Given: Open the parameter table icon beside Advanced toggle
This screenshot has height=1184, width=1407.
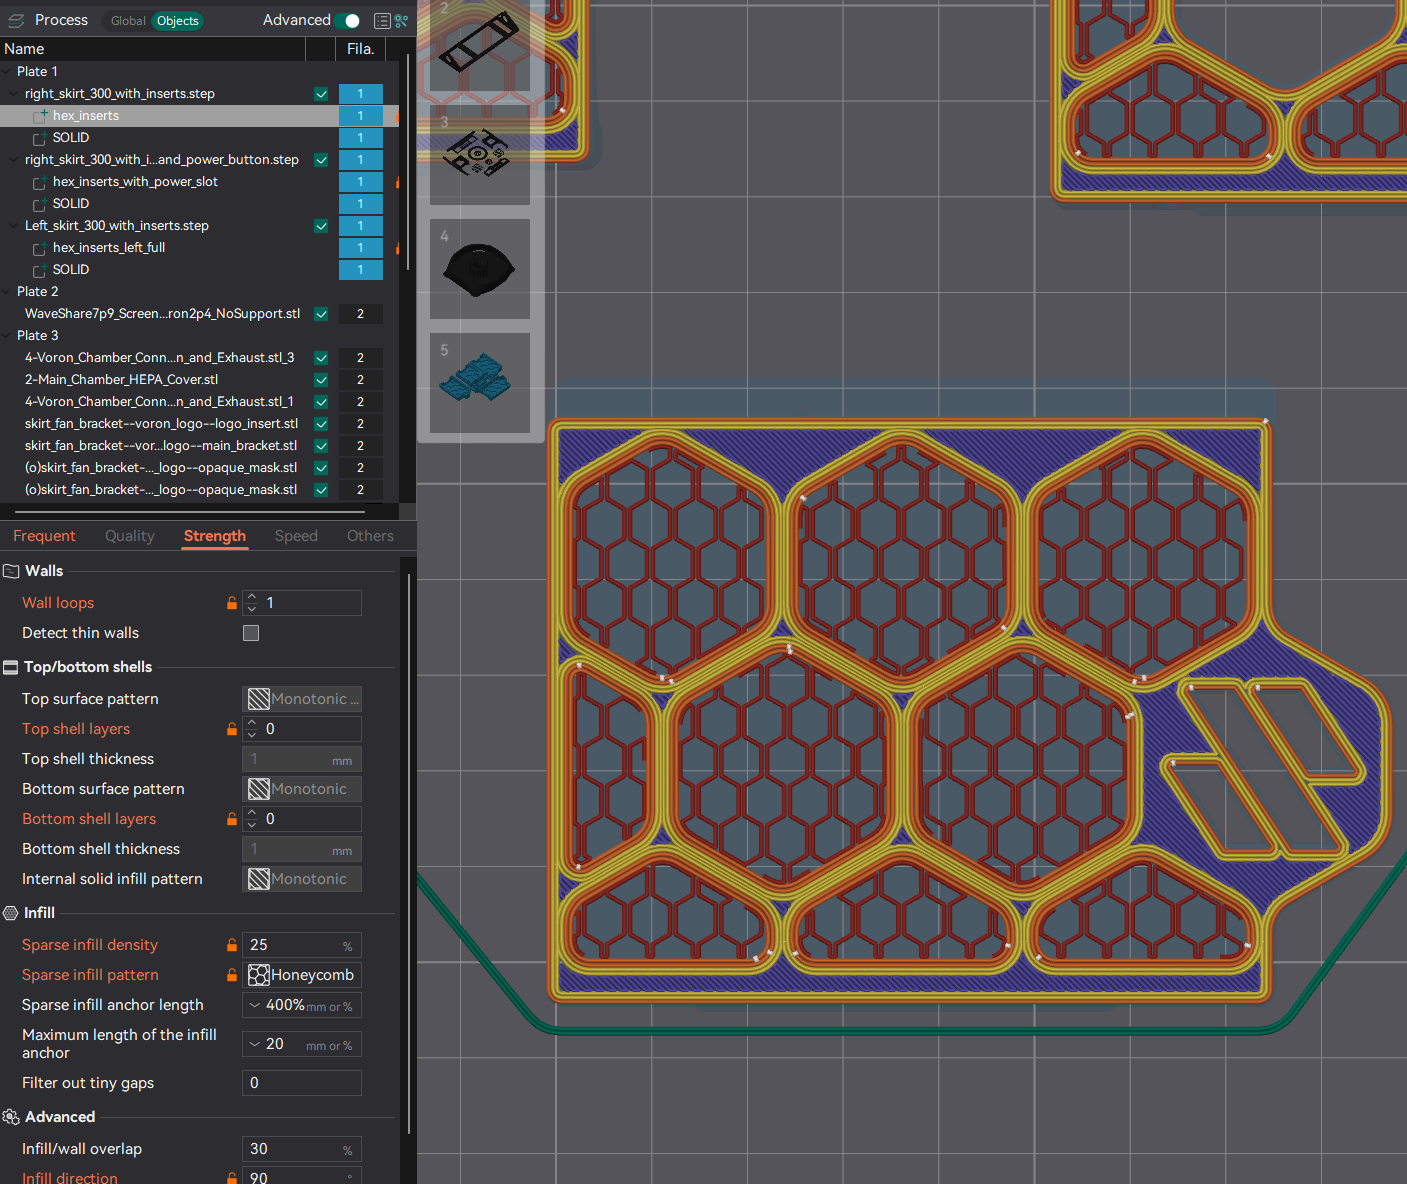Looking at the screenshot, I should point(381,20).
